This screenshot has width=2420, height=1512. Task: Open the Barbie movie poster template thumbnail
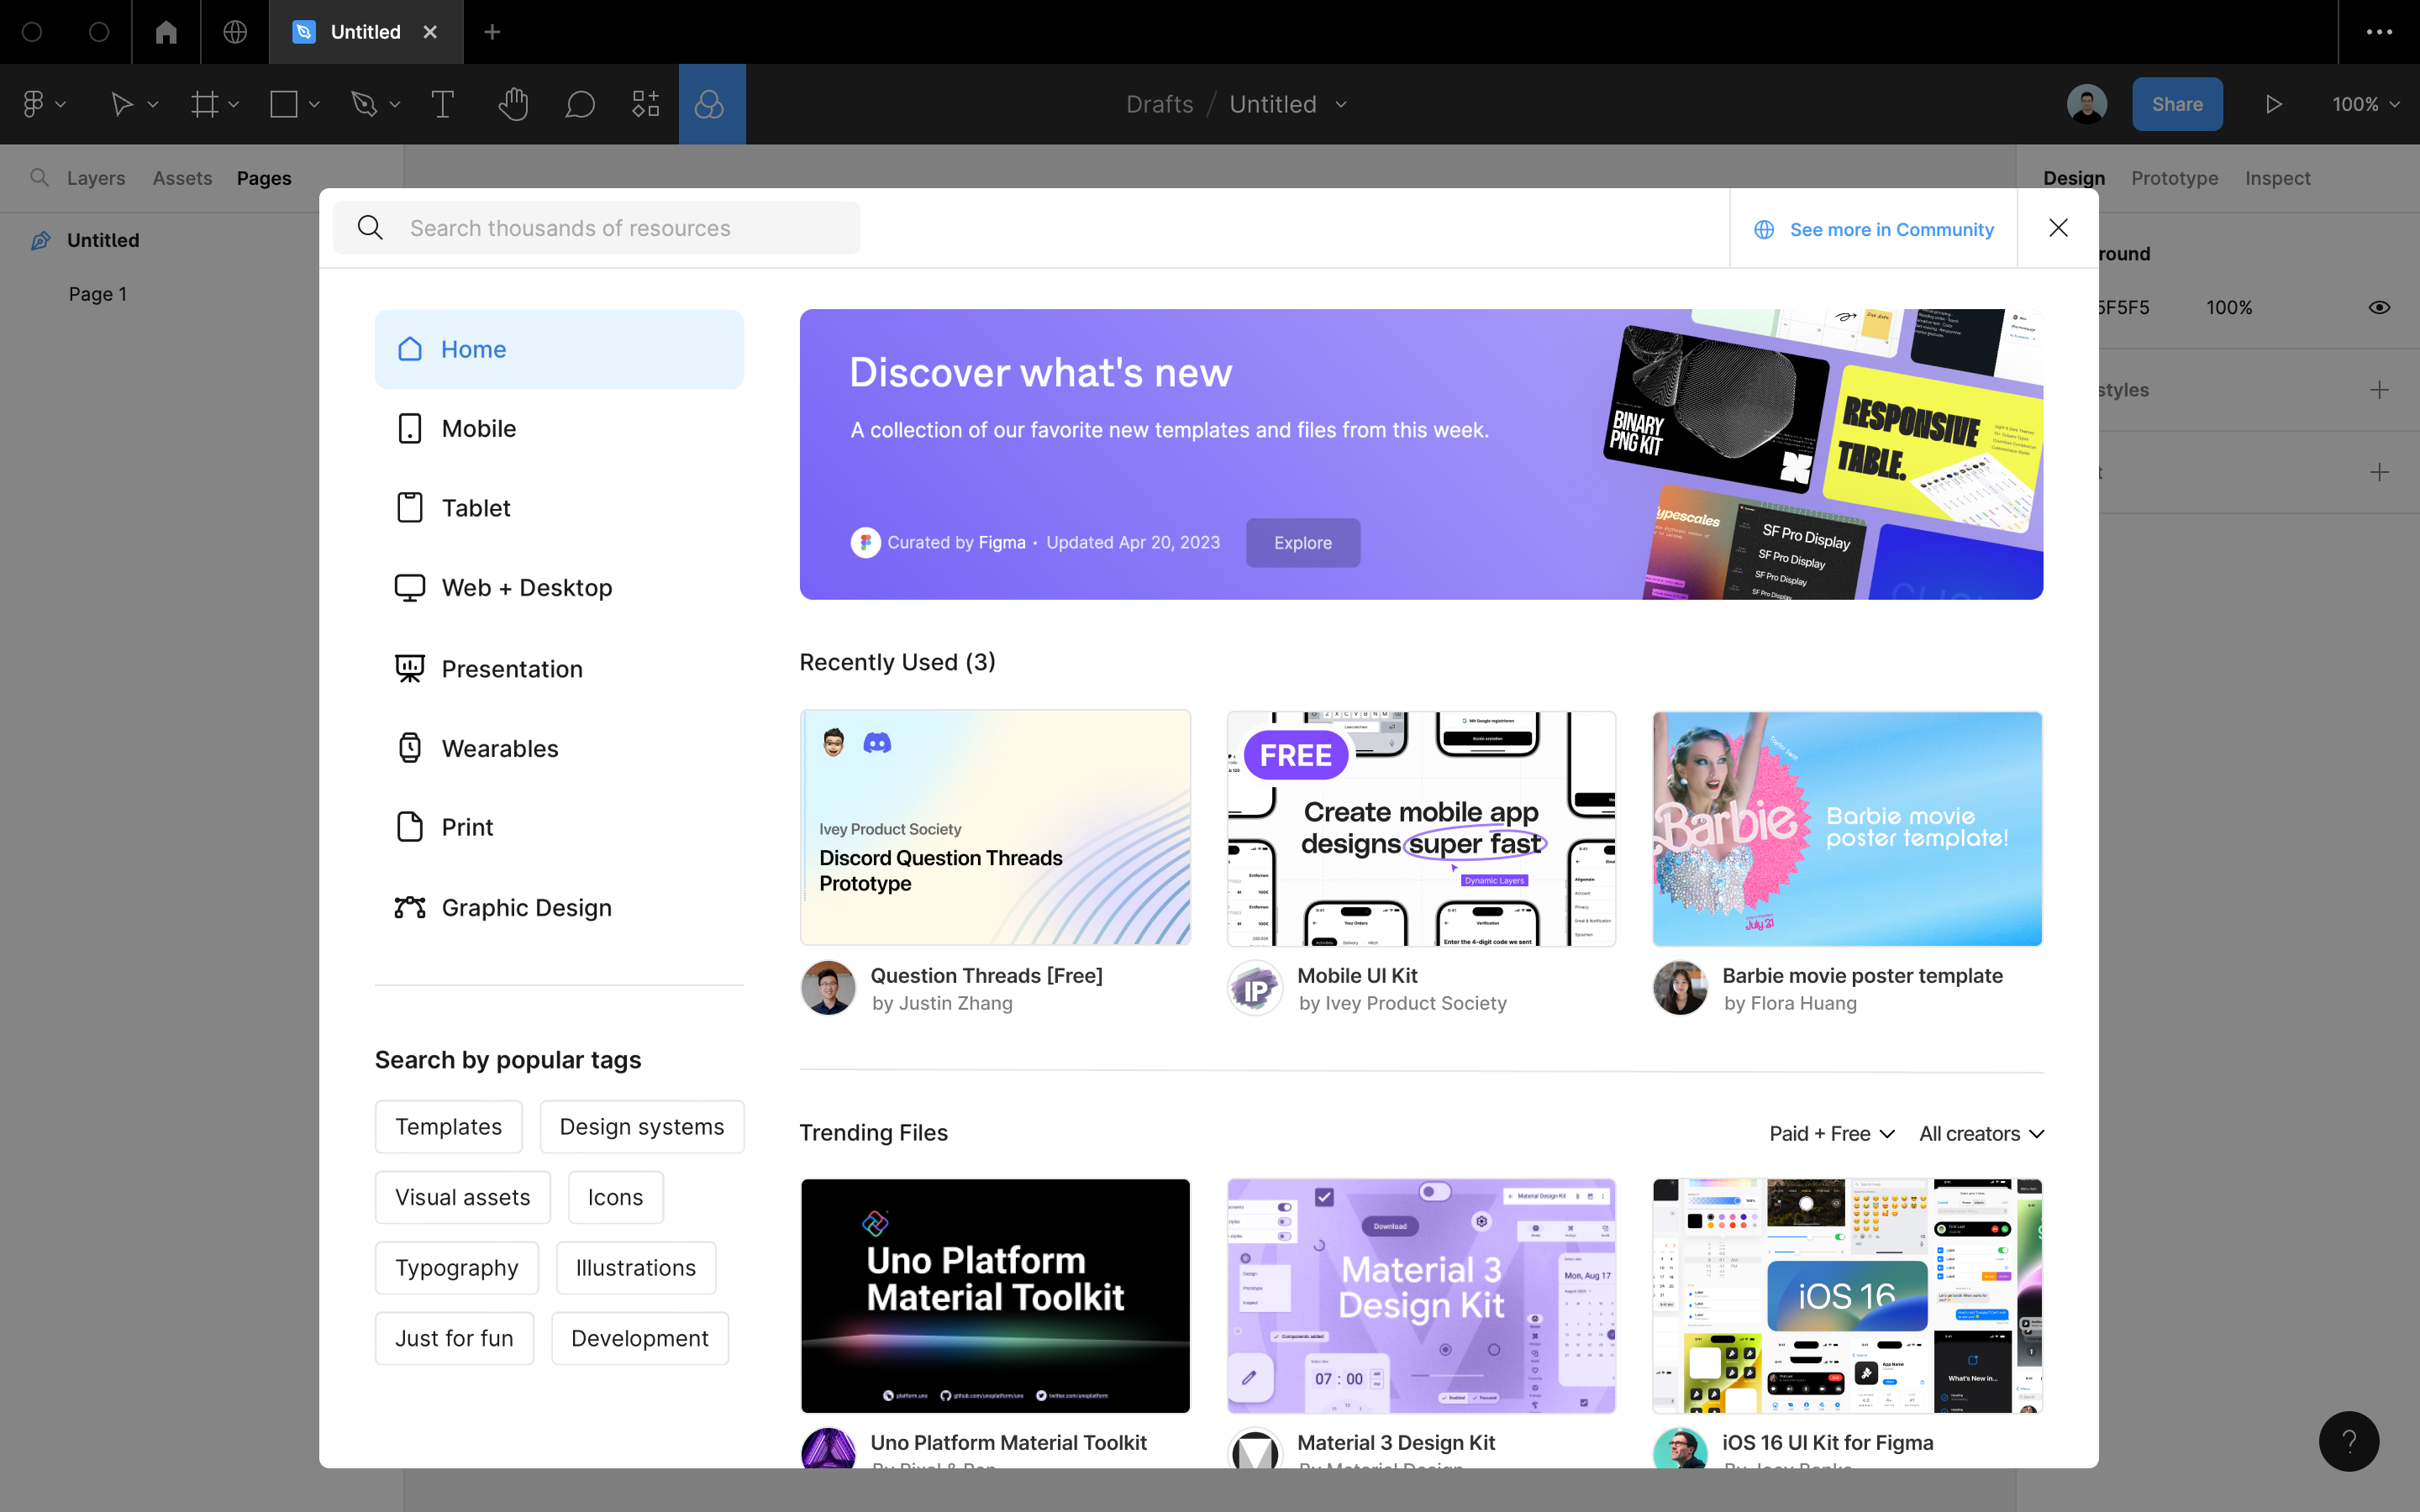click(1847, 829)
